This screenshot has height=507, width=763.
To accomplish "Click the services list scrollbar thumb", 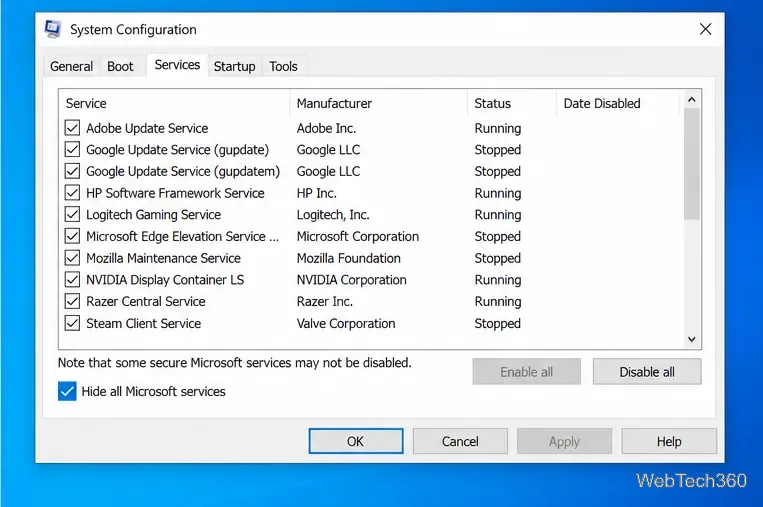I will pos(691,164).
